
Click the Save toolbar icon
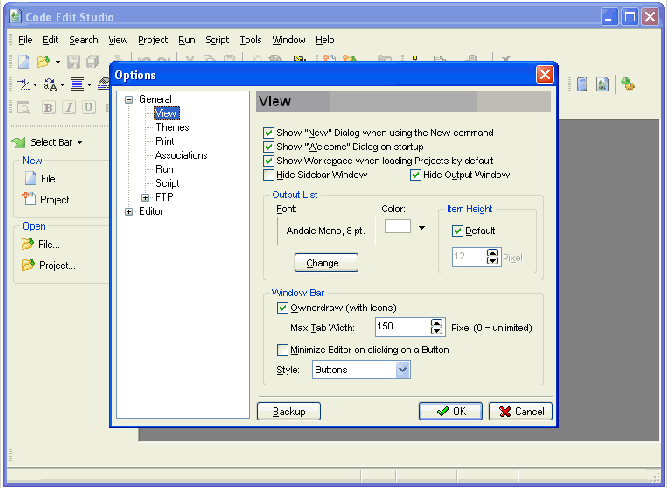tap(74, 62)
